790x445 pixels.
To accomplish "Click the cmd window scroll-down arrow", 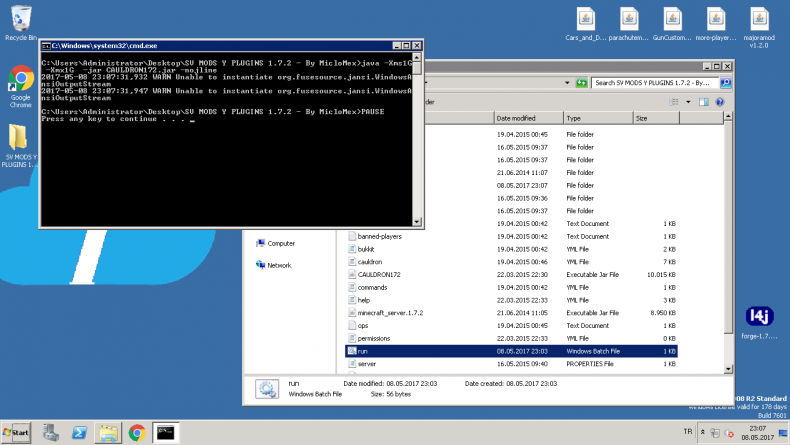I will tap(417, 222).
